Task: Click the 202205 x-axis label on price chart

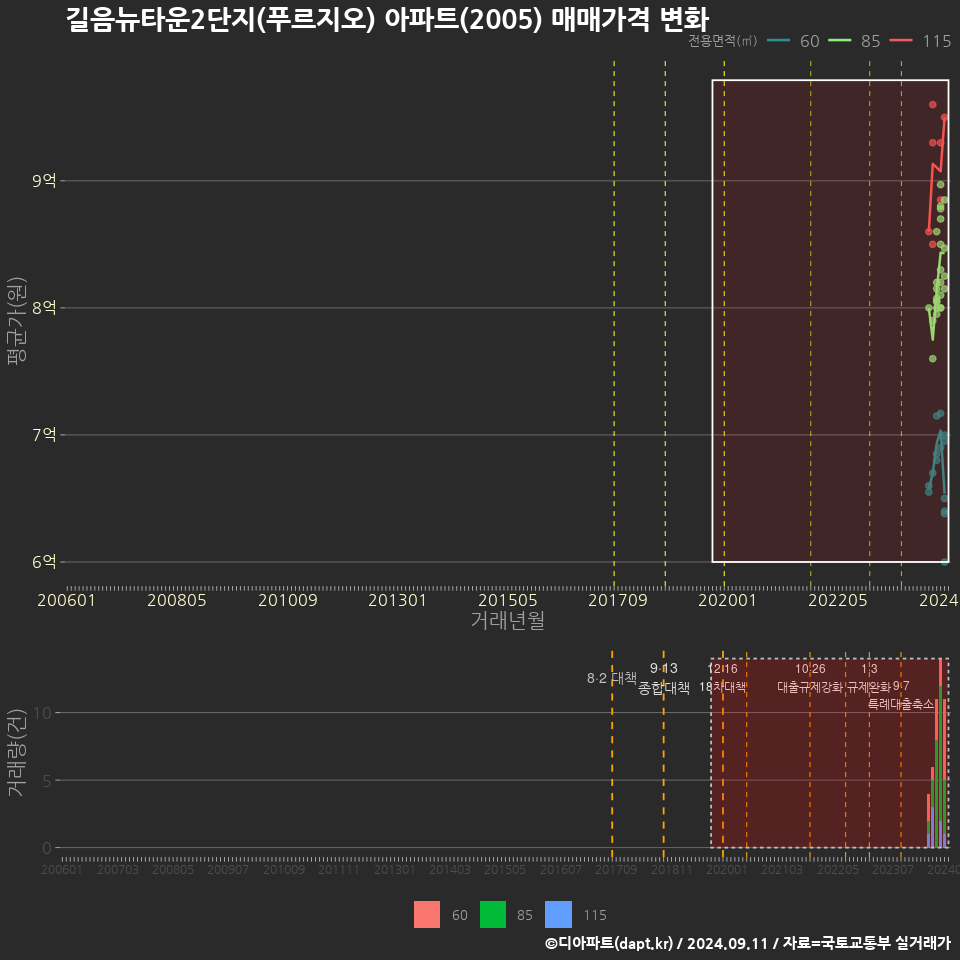Action: click(838, 600)
